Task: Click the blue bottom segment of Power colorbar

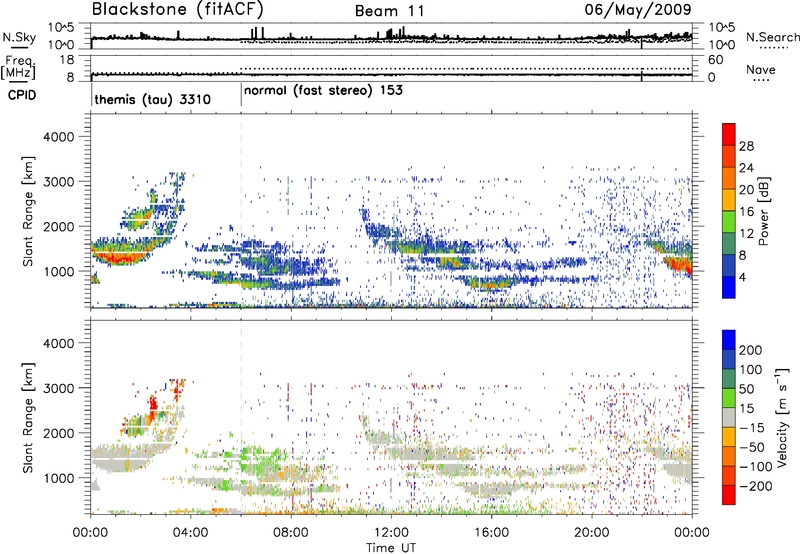Action: click(729, 287)
